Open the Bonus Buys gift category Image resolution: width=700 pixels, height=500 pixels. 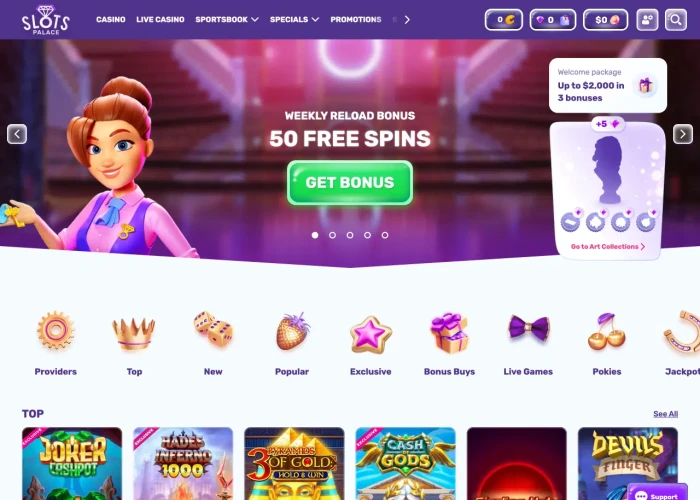[x=449, y=343]
